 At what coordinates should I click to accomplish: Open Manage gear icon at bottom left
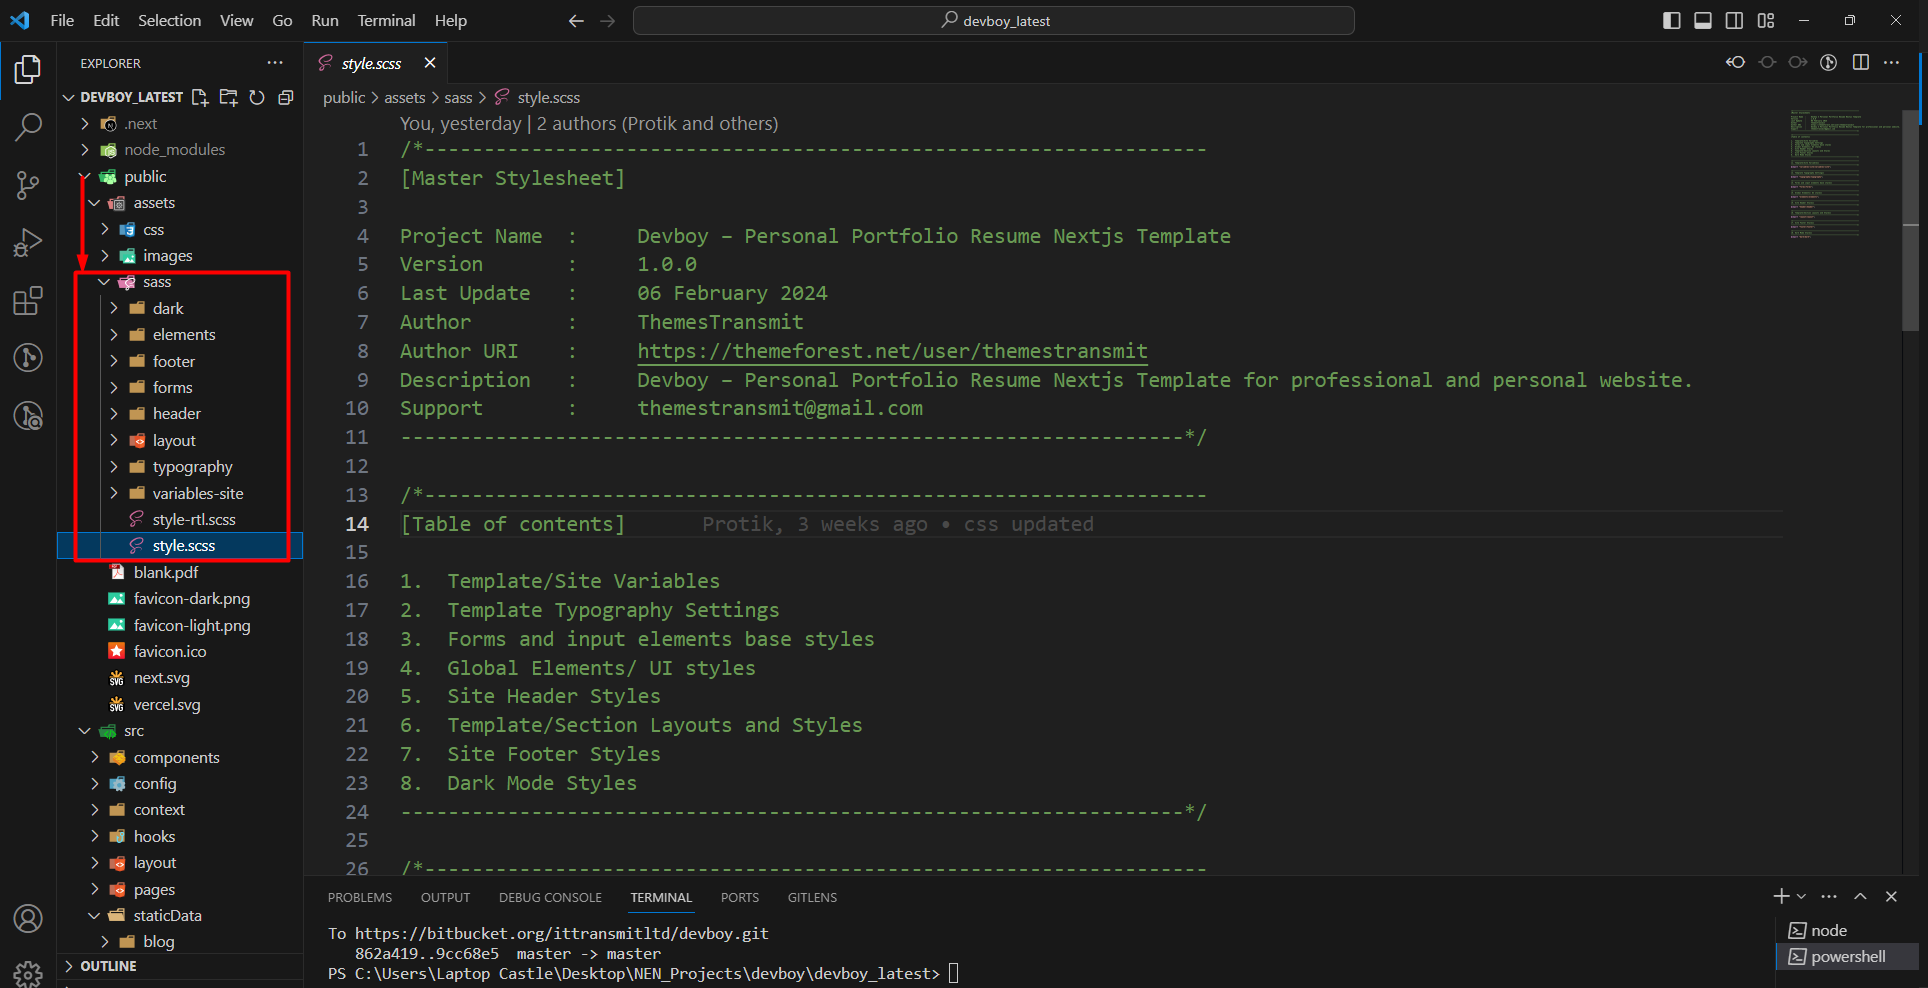coord(28,972)
